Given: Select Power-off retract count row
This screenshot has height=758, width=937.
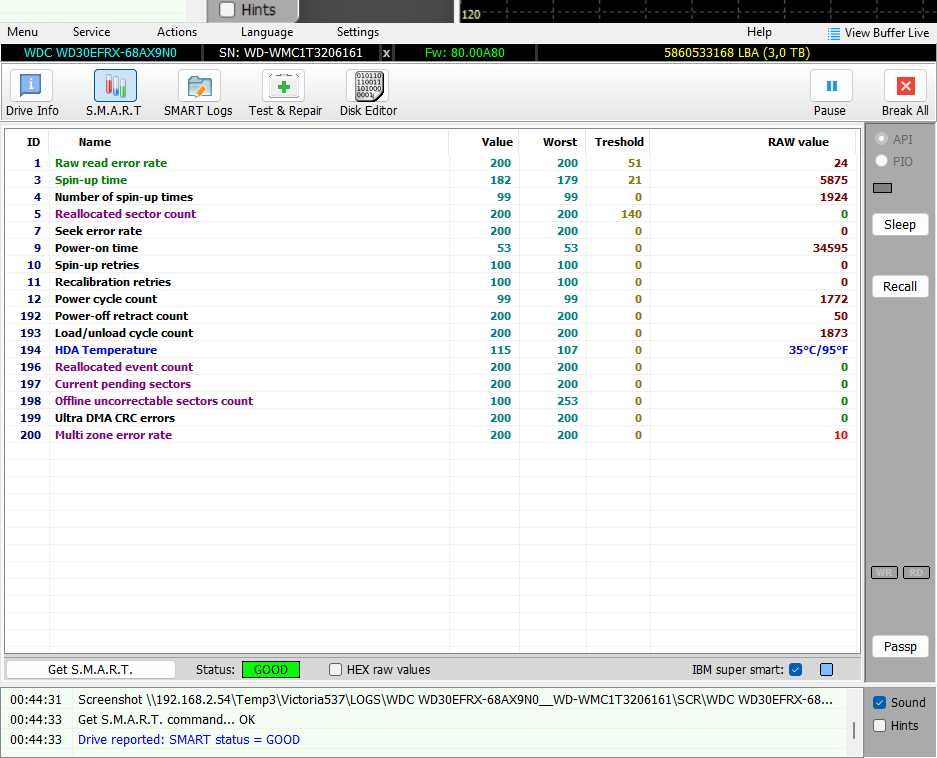Looking at the screenshot, I should point(433,316).
